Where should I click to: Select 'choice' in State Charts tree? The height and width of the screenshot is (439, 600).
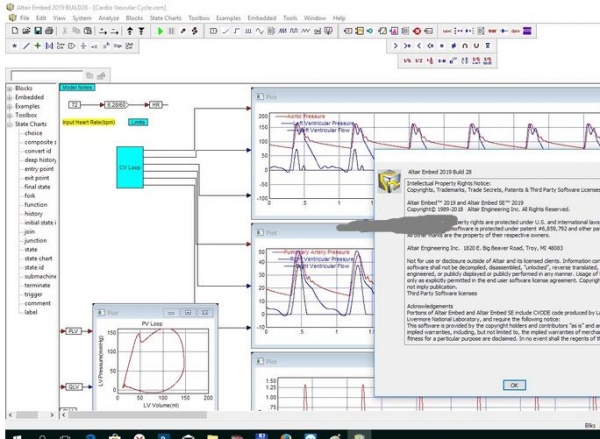(33, 133)
